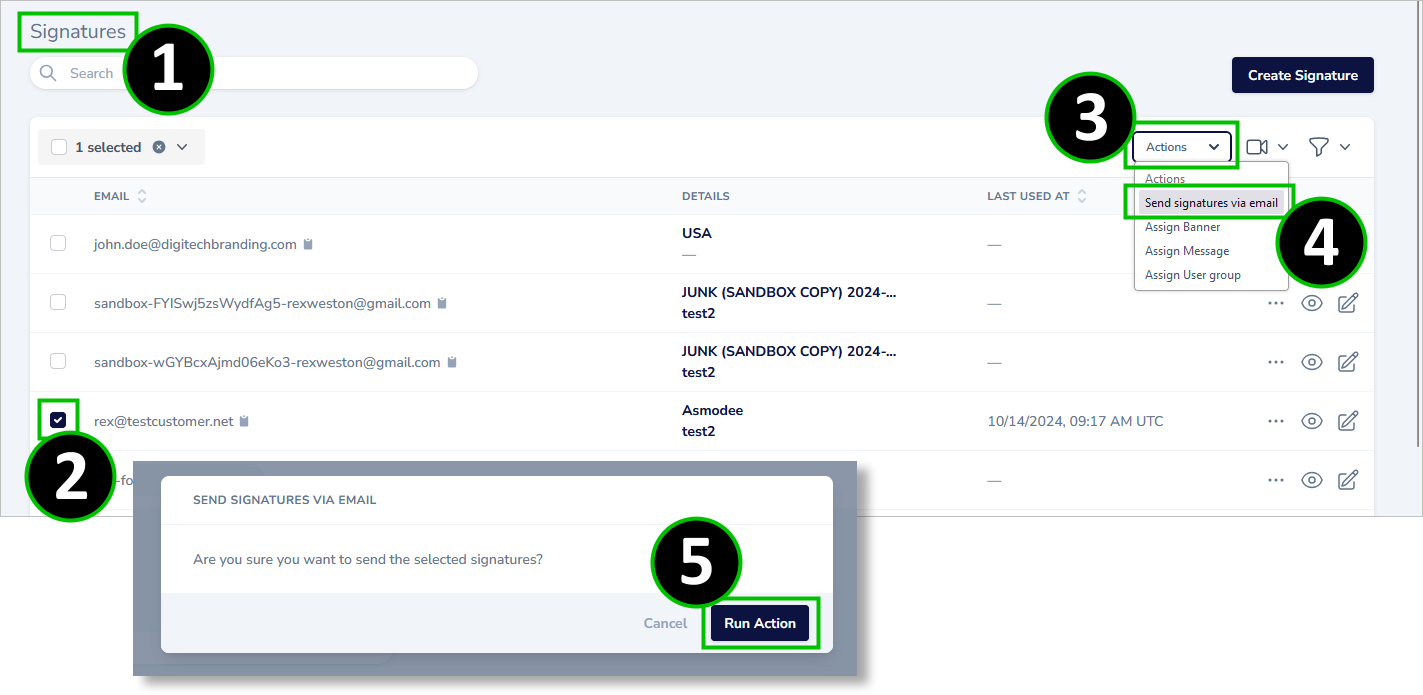This screenshot has height=695, width=1423.
Task: Copy john.doe@digitechbranding.com with clipboard icon
Action: [307, 243]
